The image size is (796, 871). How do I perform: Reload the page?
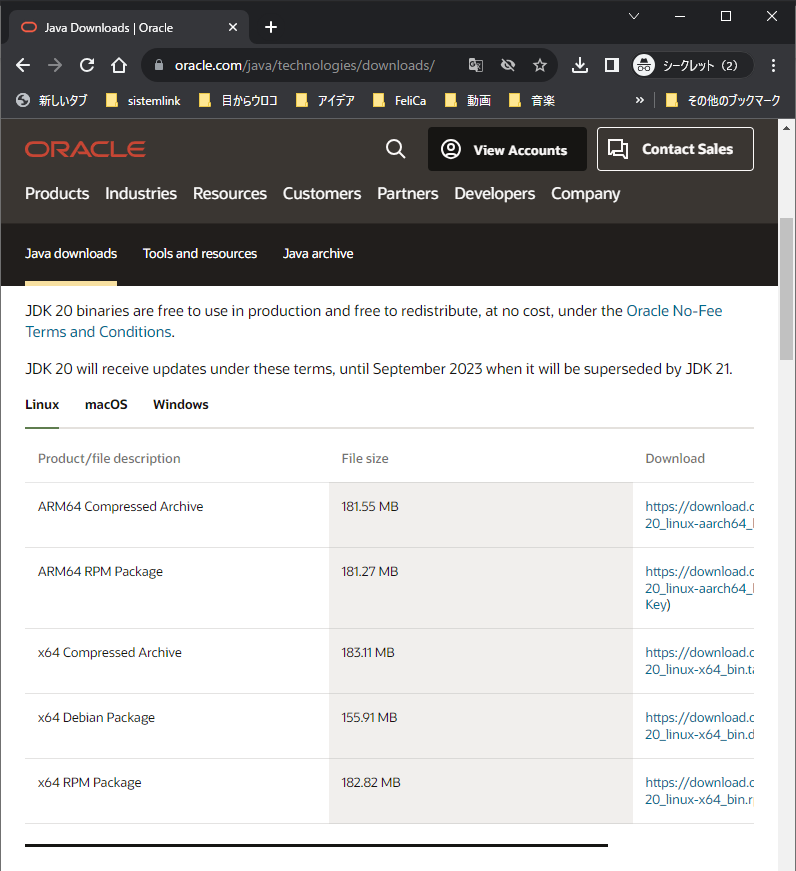pyautogui.click(x=86, y=64)
